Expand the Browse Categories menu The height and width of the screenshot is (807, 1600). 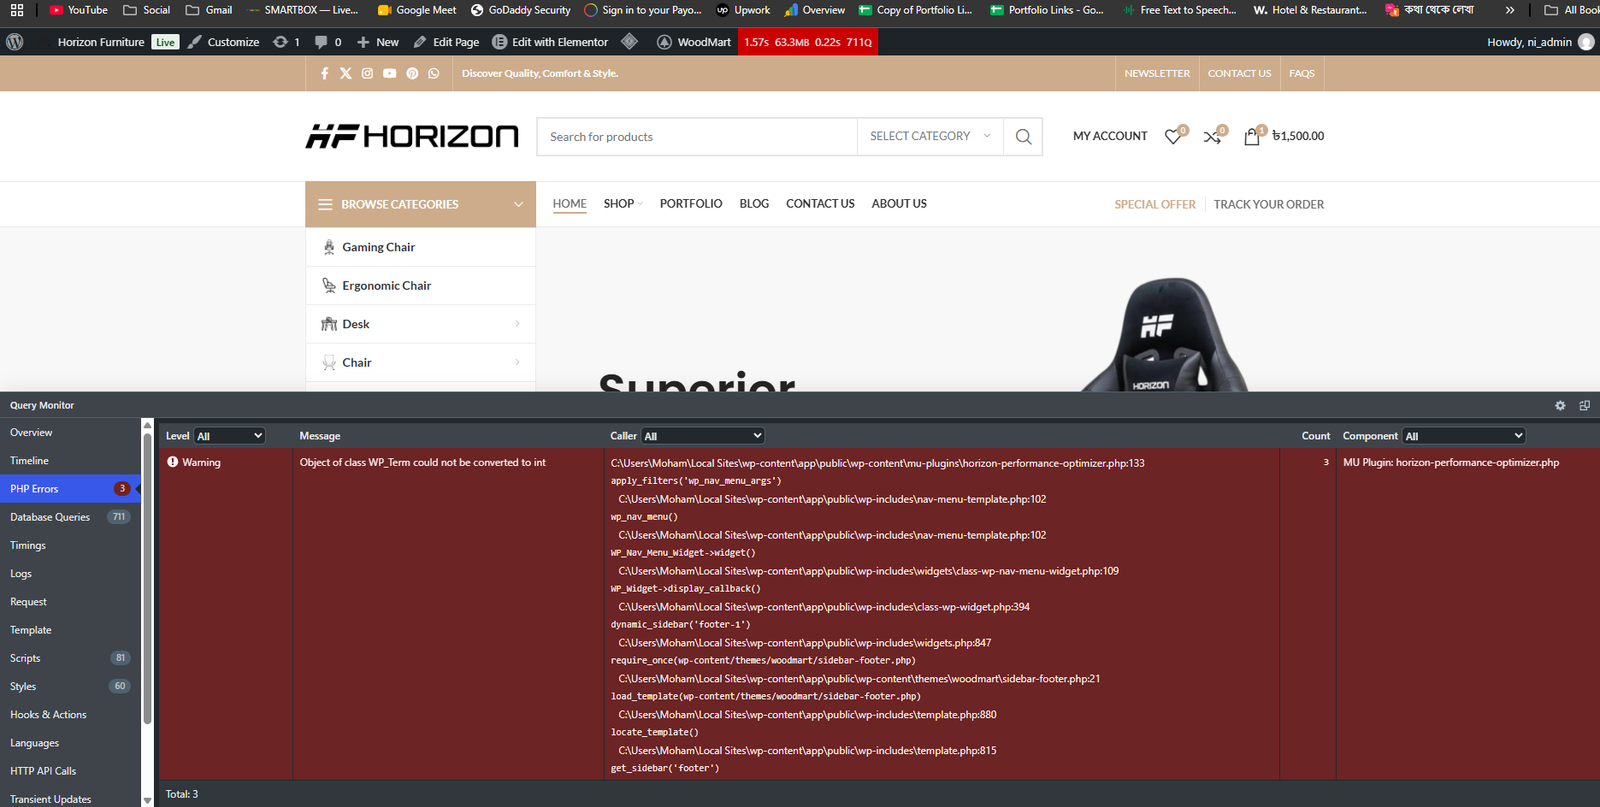420,204
